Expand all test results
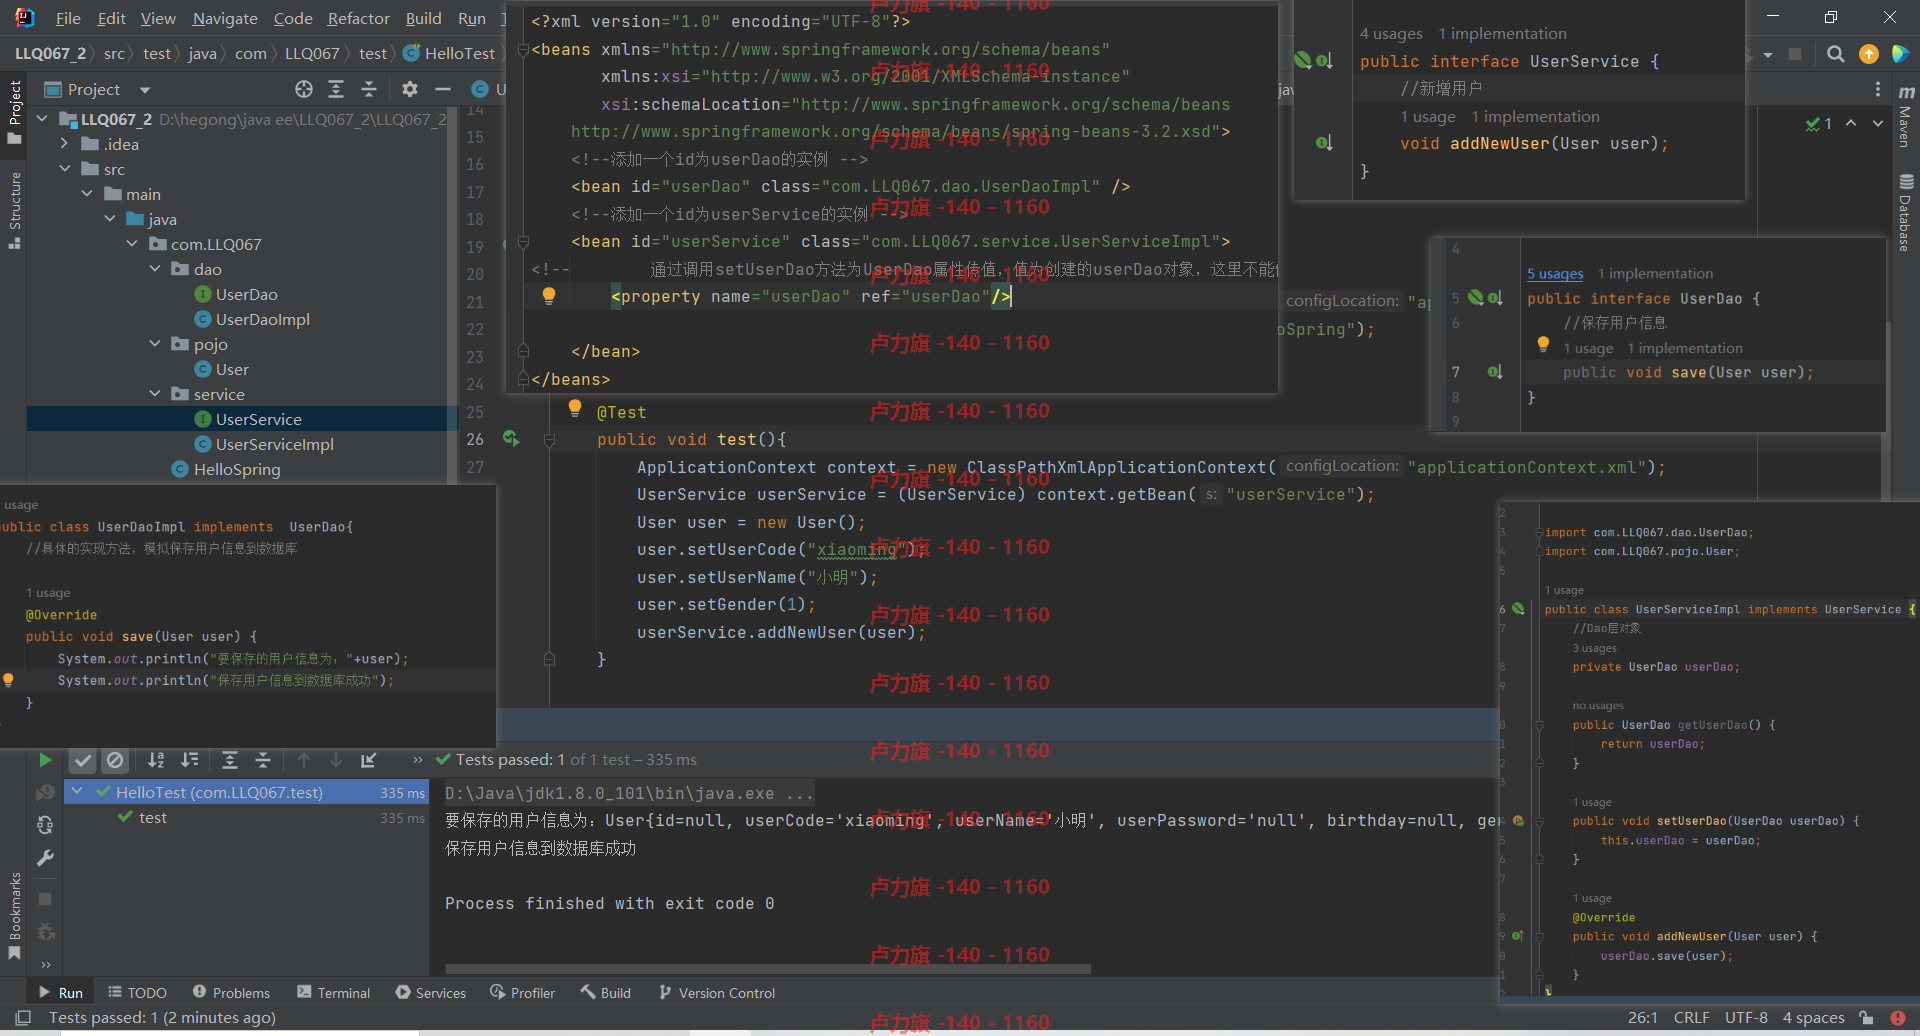Screen dimensions: 1920x1036 pyautogui.click(x=229, y=760)
